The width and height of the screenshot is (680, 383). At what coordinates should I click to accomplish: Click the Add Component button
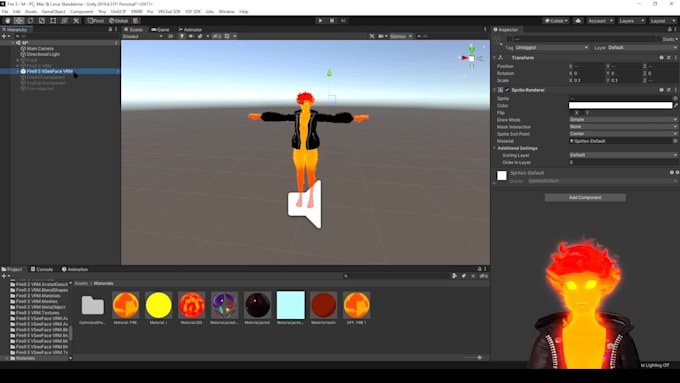click(x=585, y=197)
